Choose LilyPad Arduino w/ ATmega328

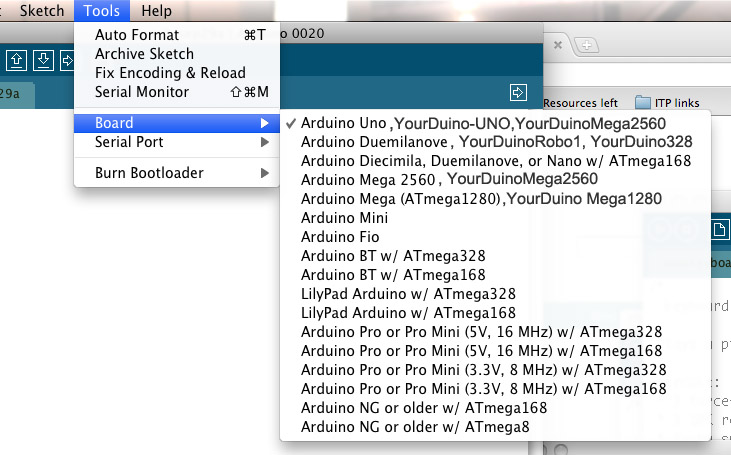pos(495,294)
